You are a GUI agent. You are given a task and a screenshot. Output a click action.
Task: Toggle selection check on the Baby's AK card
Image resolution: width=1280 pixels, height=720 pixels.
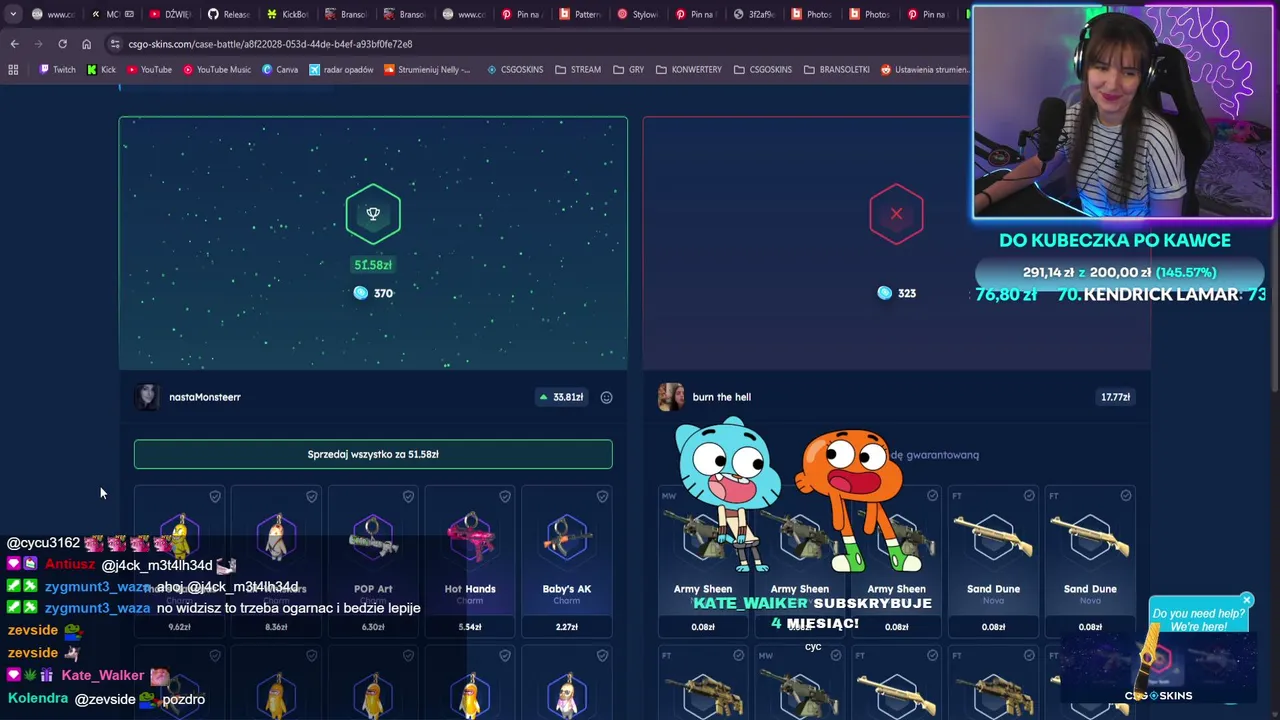602,496
